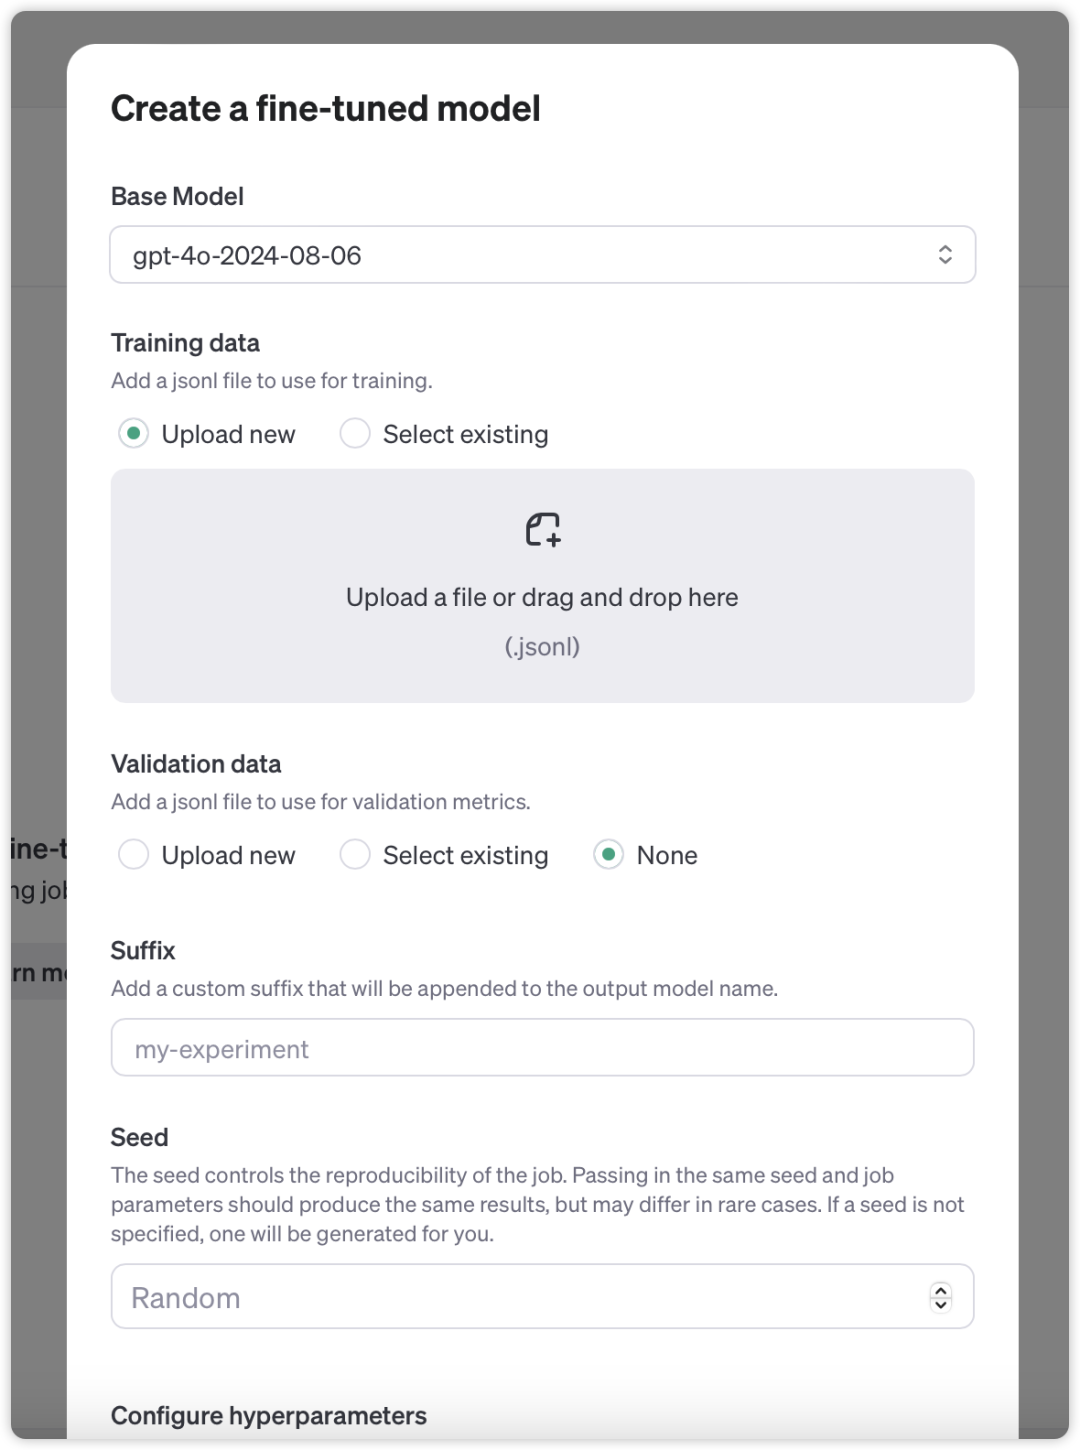Click the Suffix field label
The width and height of the screenshot is (1080, 1450).
[x=143, y=950]
